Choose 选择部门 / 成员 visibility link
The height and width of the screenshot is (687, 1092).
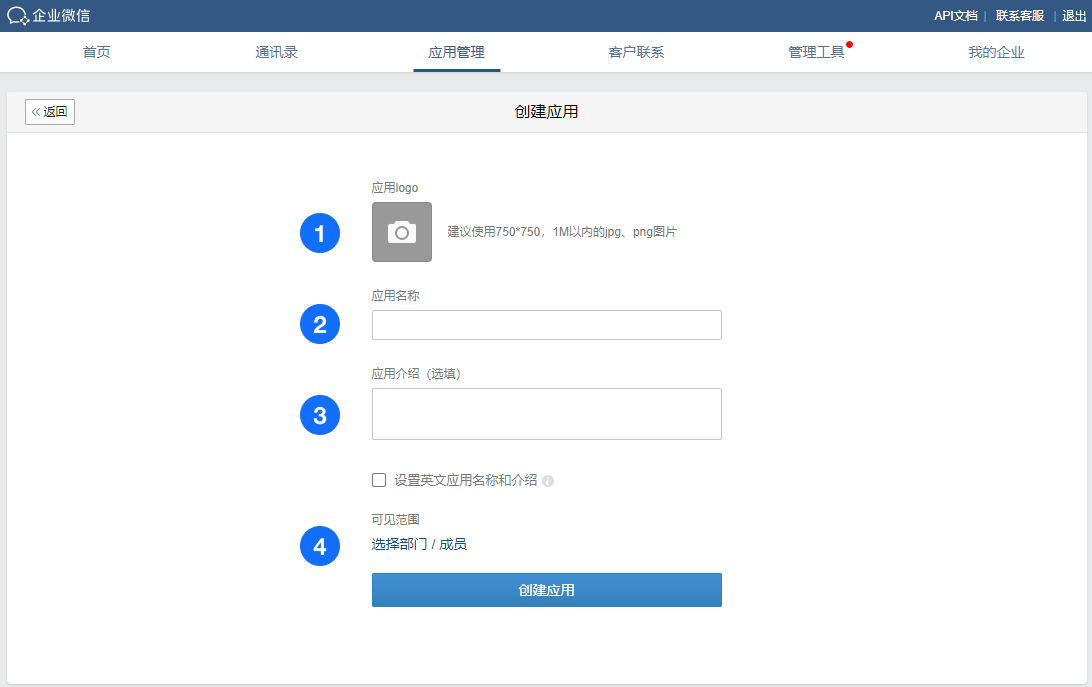tap(419, 544)
